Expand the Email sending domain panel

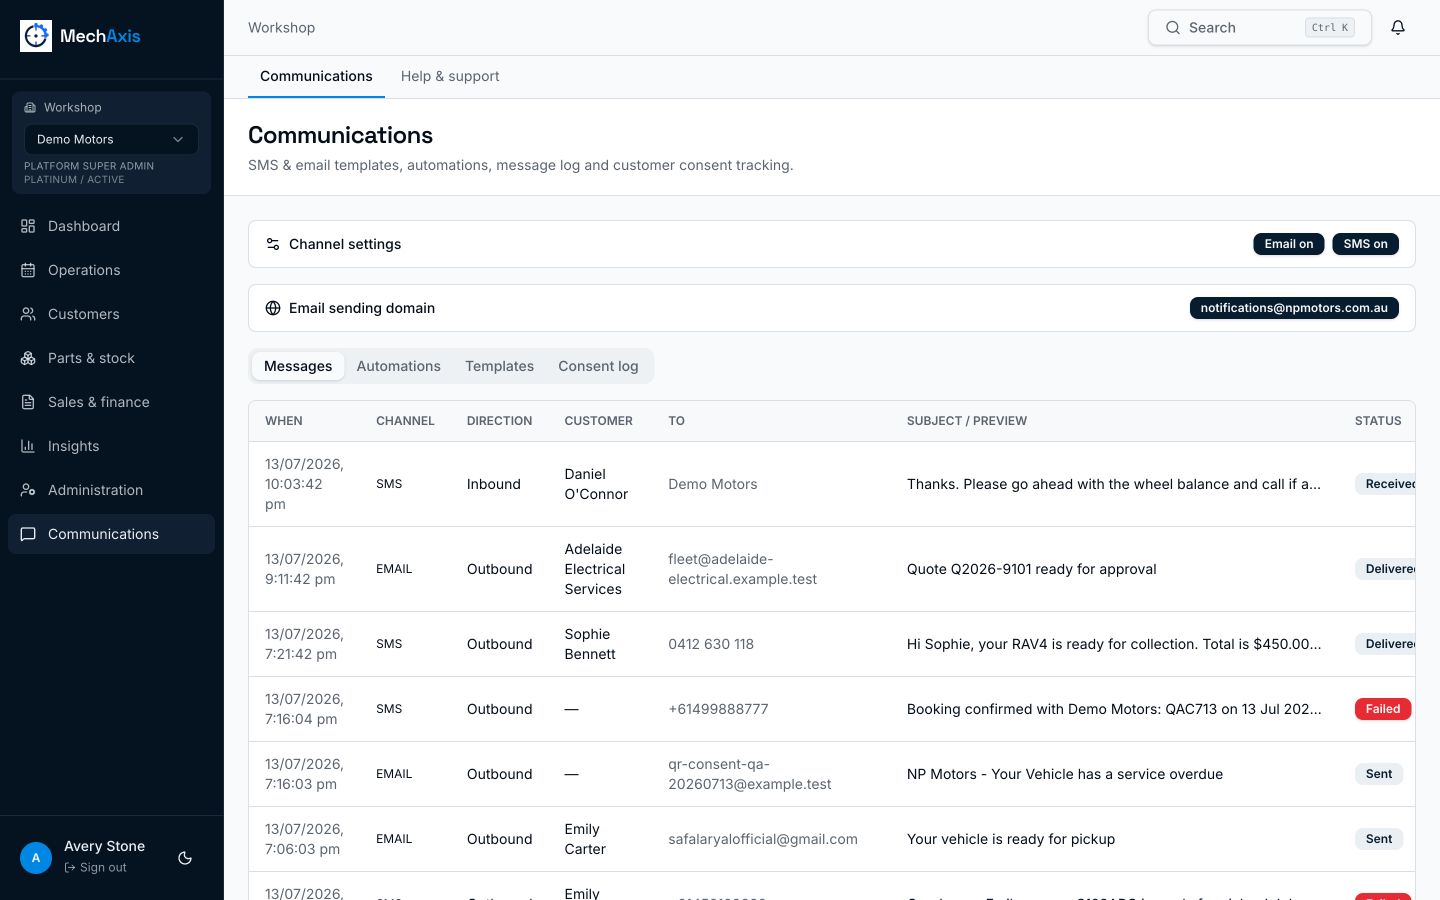click(x=832, y=308)
